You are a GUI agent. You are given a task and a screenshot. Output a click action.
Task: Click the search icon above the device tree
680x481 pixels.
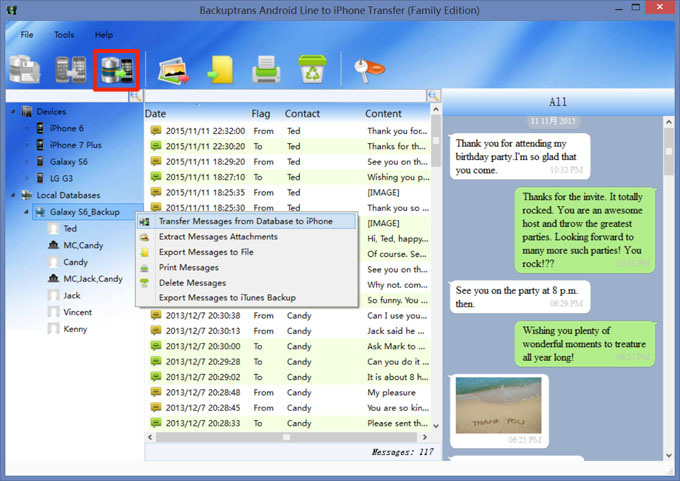tap(136, 96)
